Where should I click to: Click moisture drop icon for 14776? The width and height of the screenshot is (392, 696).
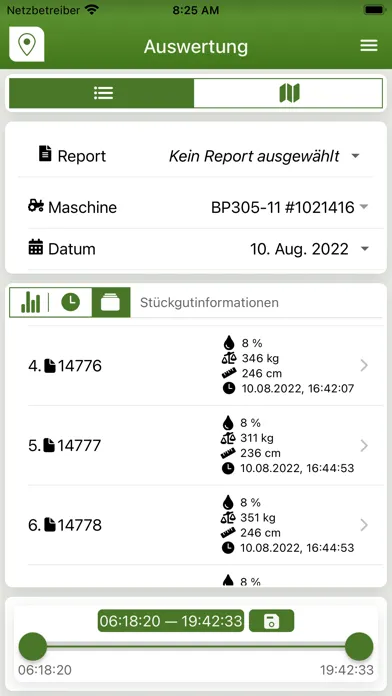click(x=229, y=343)
